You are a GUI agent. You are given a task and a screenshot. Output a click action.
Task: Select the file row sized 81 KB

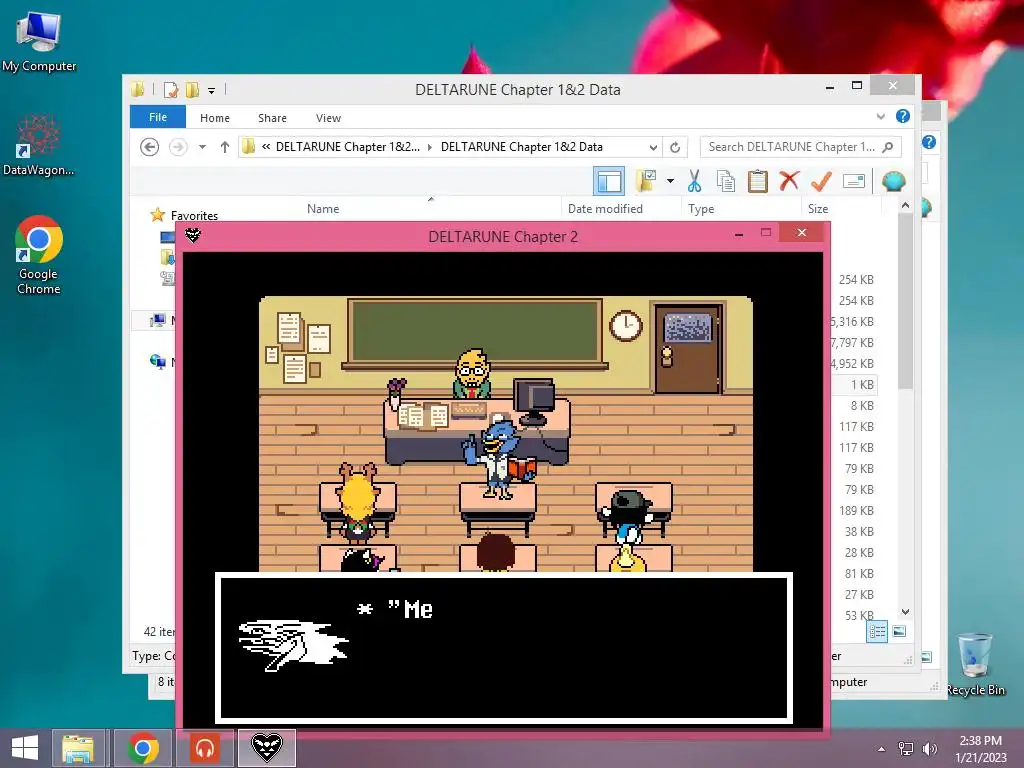[854, 573]
